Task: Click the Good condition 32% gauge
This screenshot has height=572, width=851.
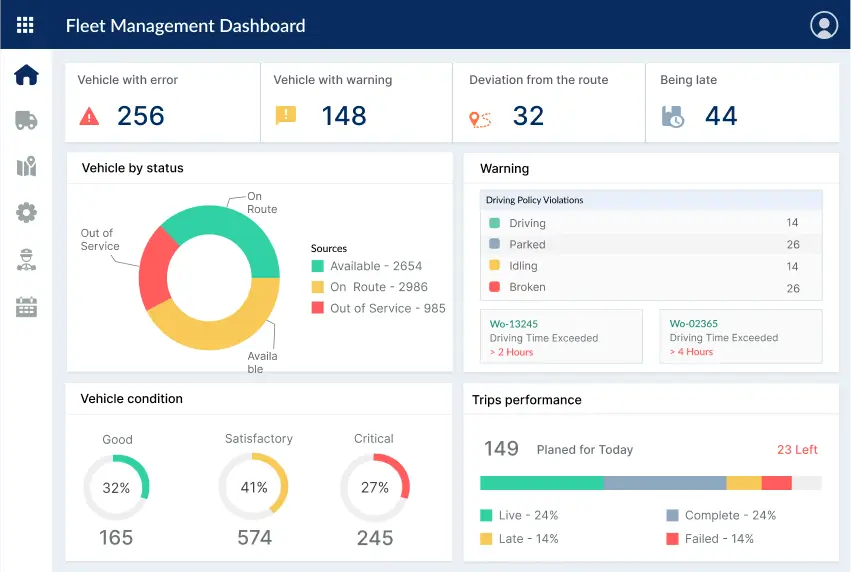Action: pyautogui.click(x=116, y=488)
